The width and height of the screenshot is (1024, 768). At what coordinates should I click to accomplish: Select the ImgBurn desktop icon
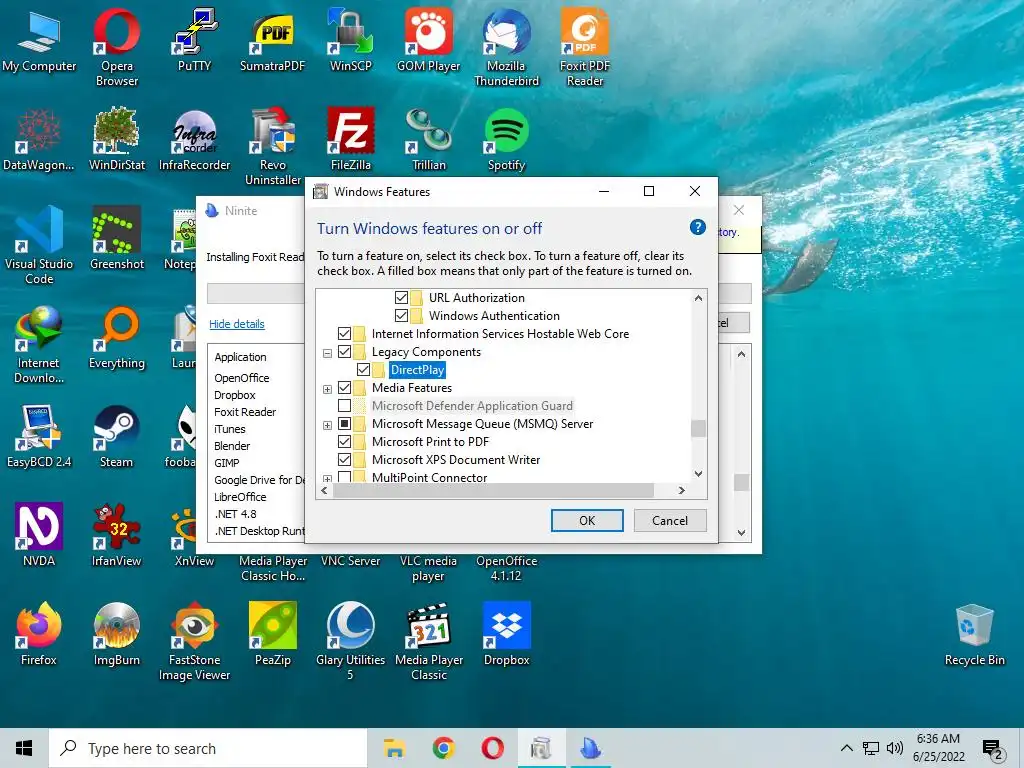click(x=116, y=635)
